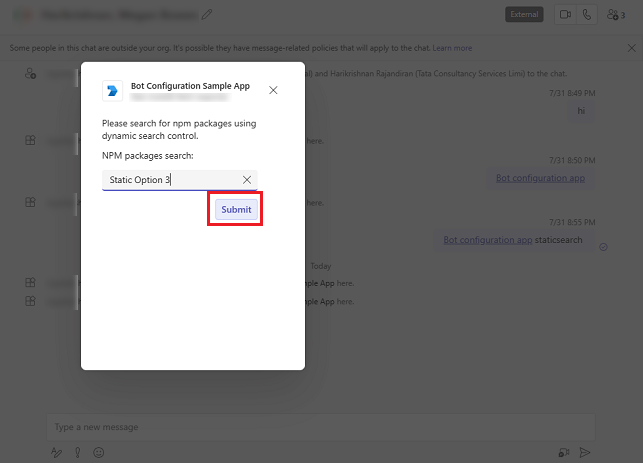Select the 'hi' chat message
This screenshot has height=463, width=643.
[x=581, y=111]
